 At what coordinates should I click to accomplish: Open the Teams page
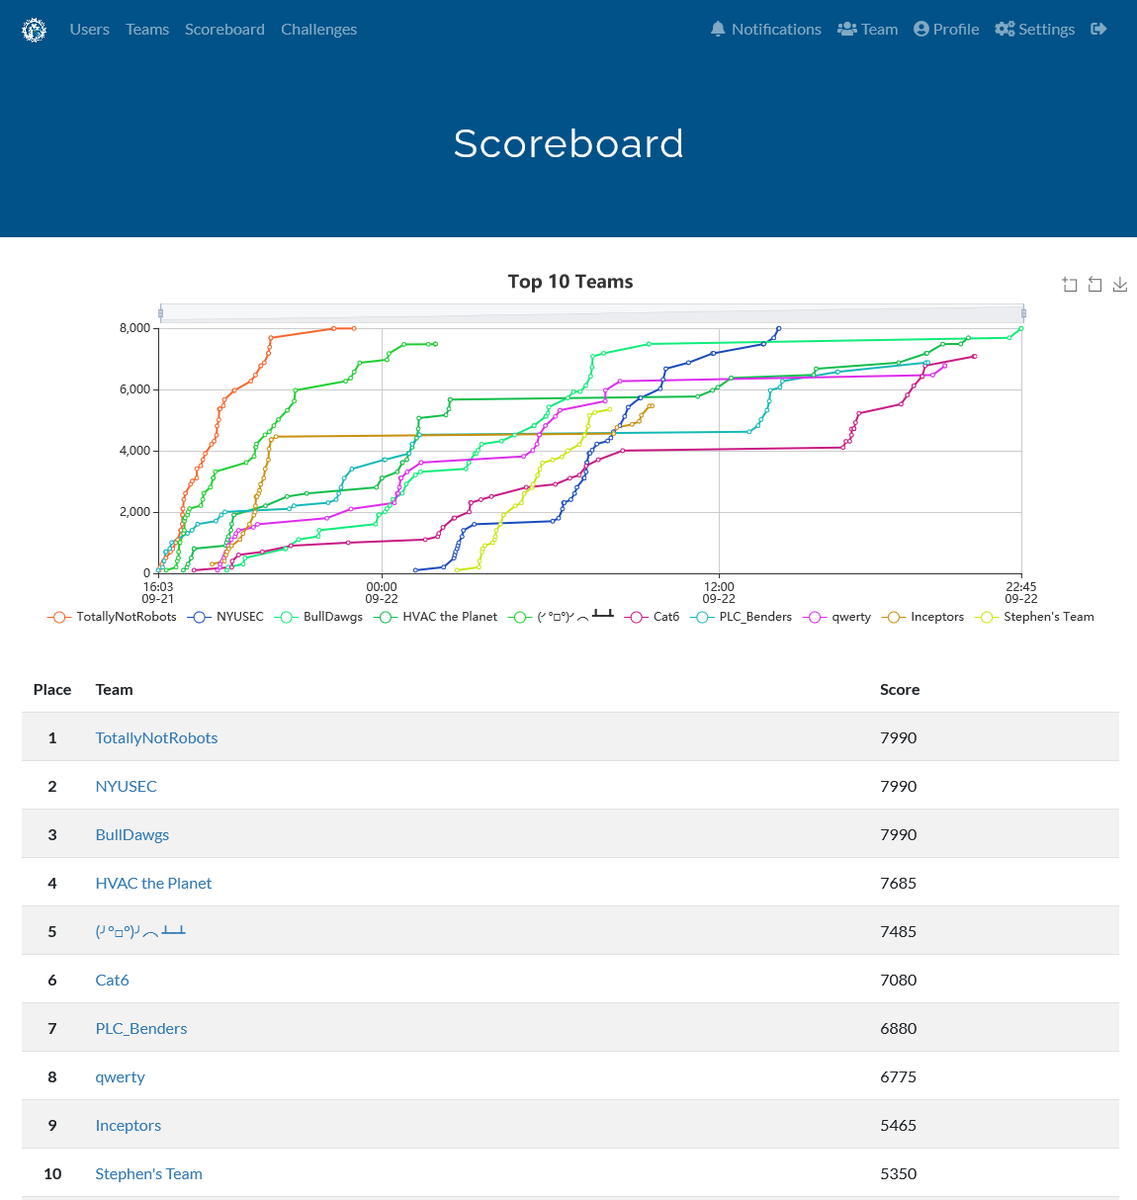pyautogui.click(x=147, y=29)
